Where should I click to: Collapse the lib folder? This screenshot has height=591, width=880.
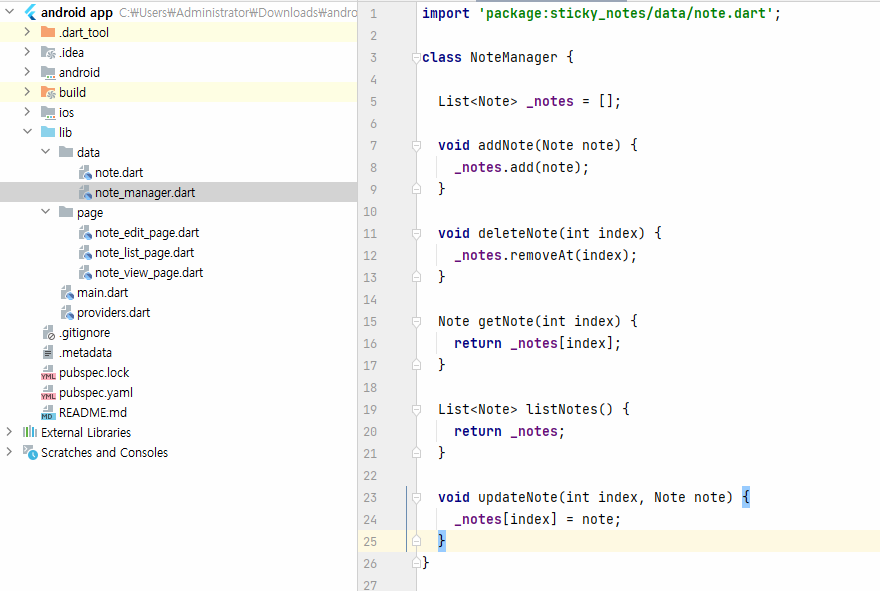coord(28,132)
